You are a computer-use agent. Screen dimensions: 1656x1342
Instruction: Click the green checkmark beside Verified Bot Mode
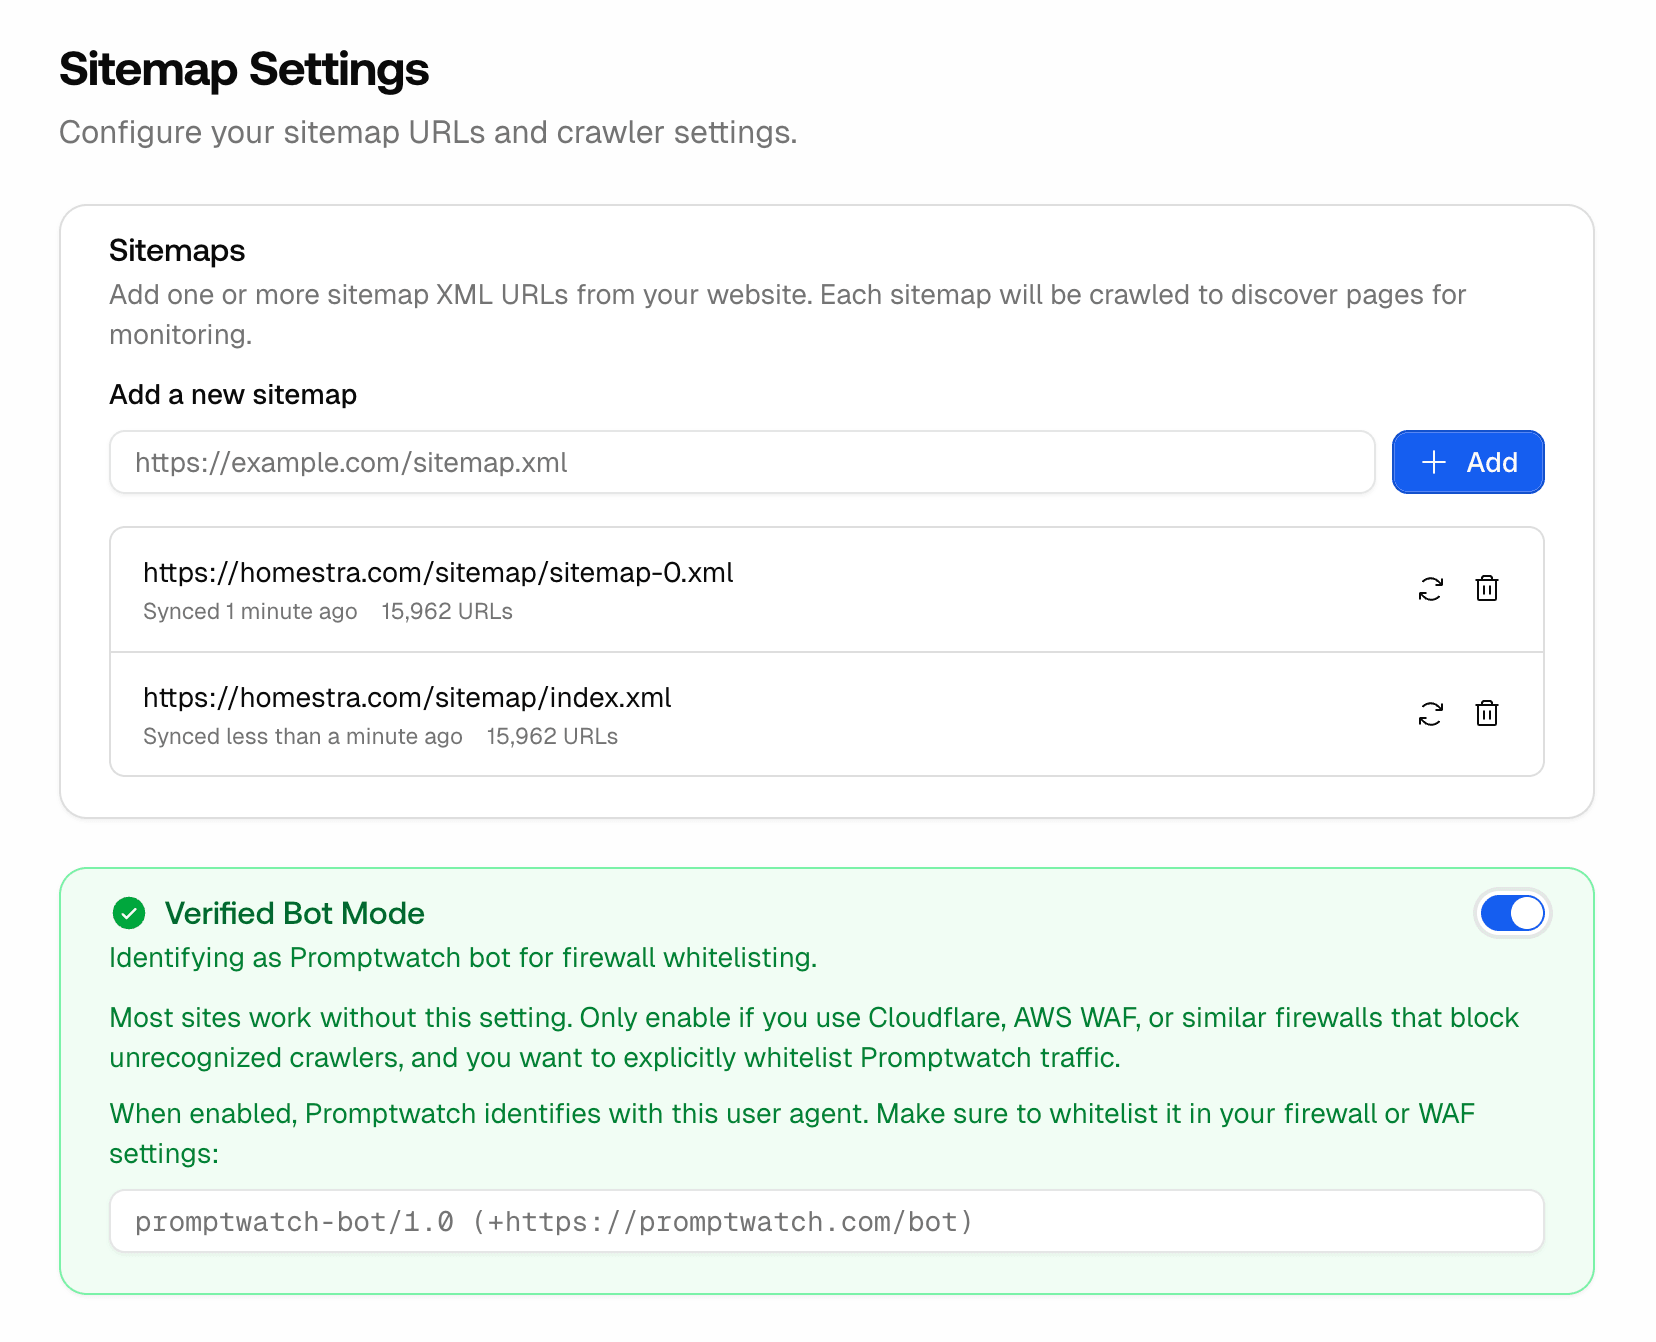128,913
